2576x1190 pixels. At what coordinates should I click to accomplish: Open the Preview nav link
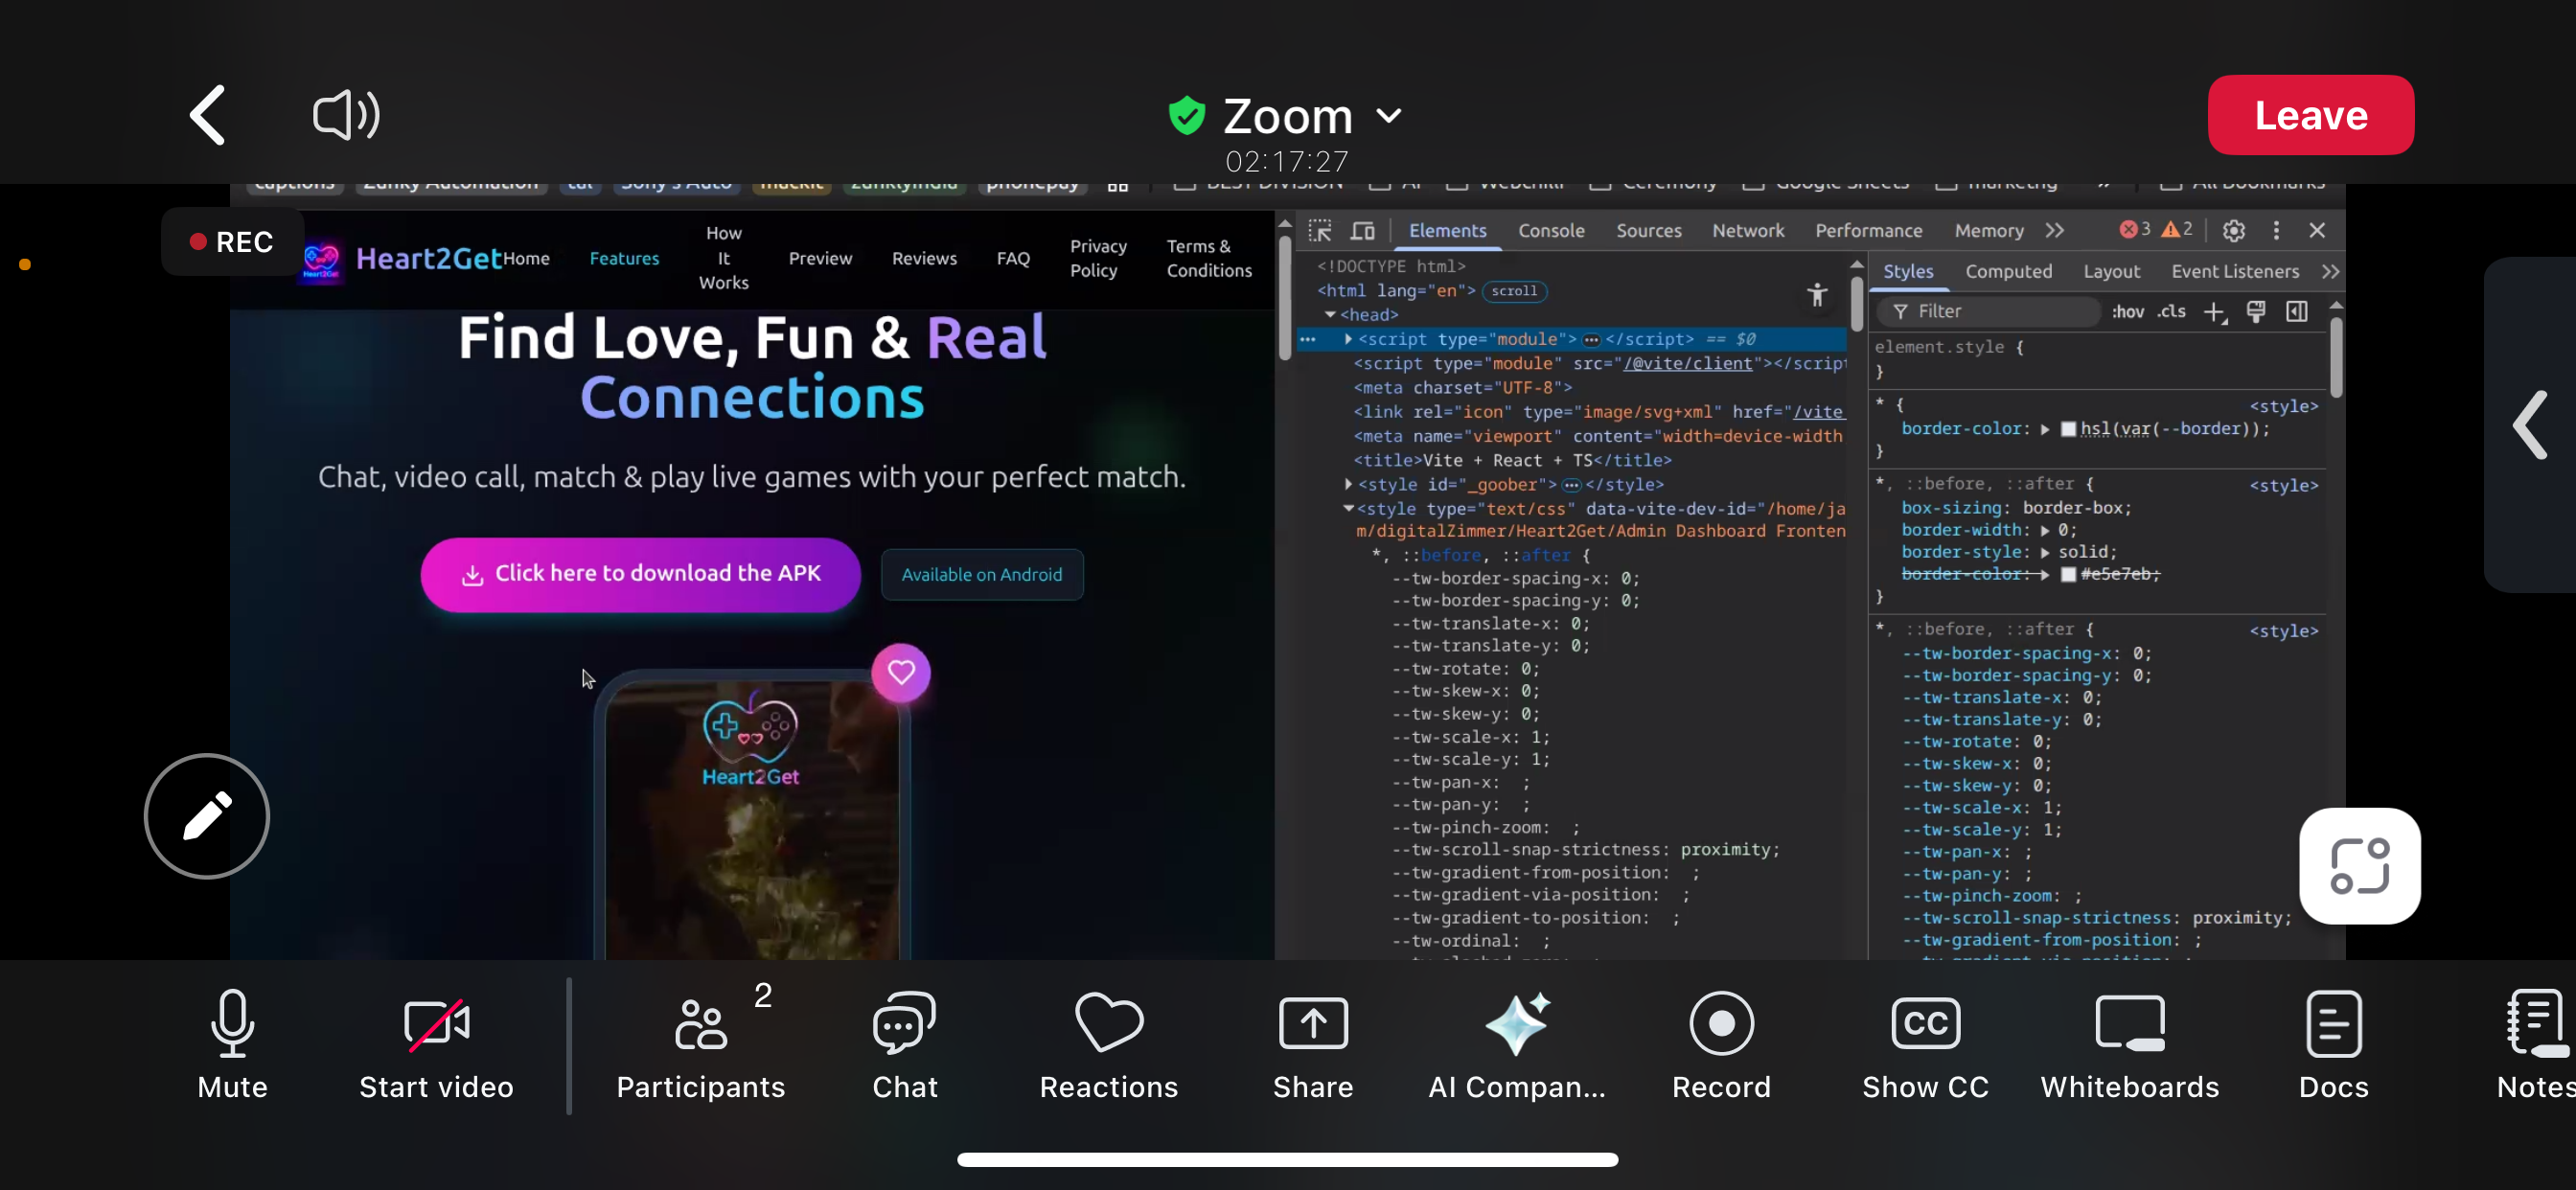pyautogui.click(x=820, y=259)
